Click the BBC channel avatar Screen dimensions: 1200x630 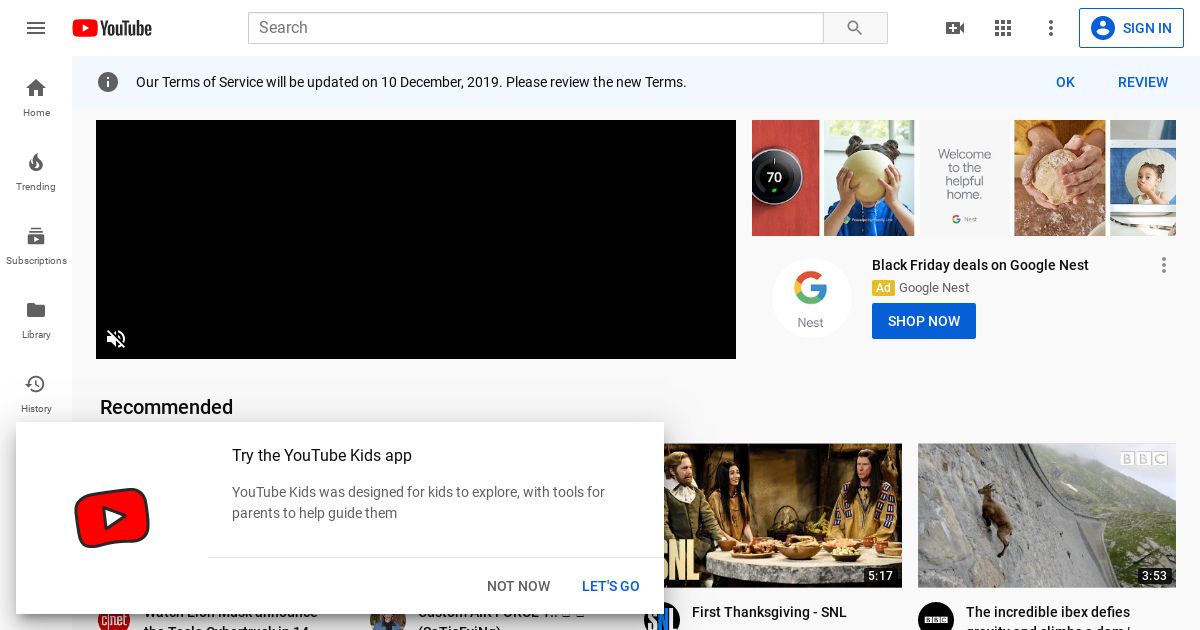point(936,616)
